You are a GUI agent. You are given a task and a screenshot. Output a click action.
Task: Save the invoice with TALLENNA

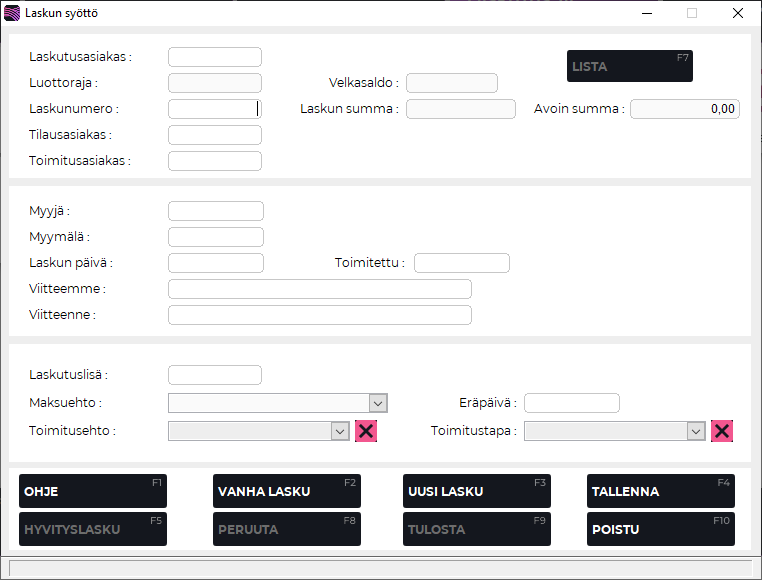click(660, 491)
